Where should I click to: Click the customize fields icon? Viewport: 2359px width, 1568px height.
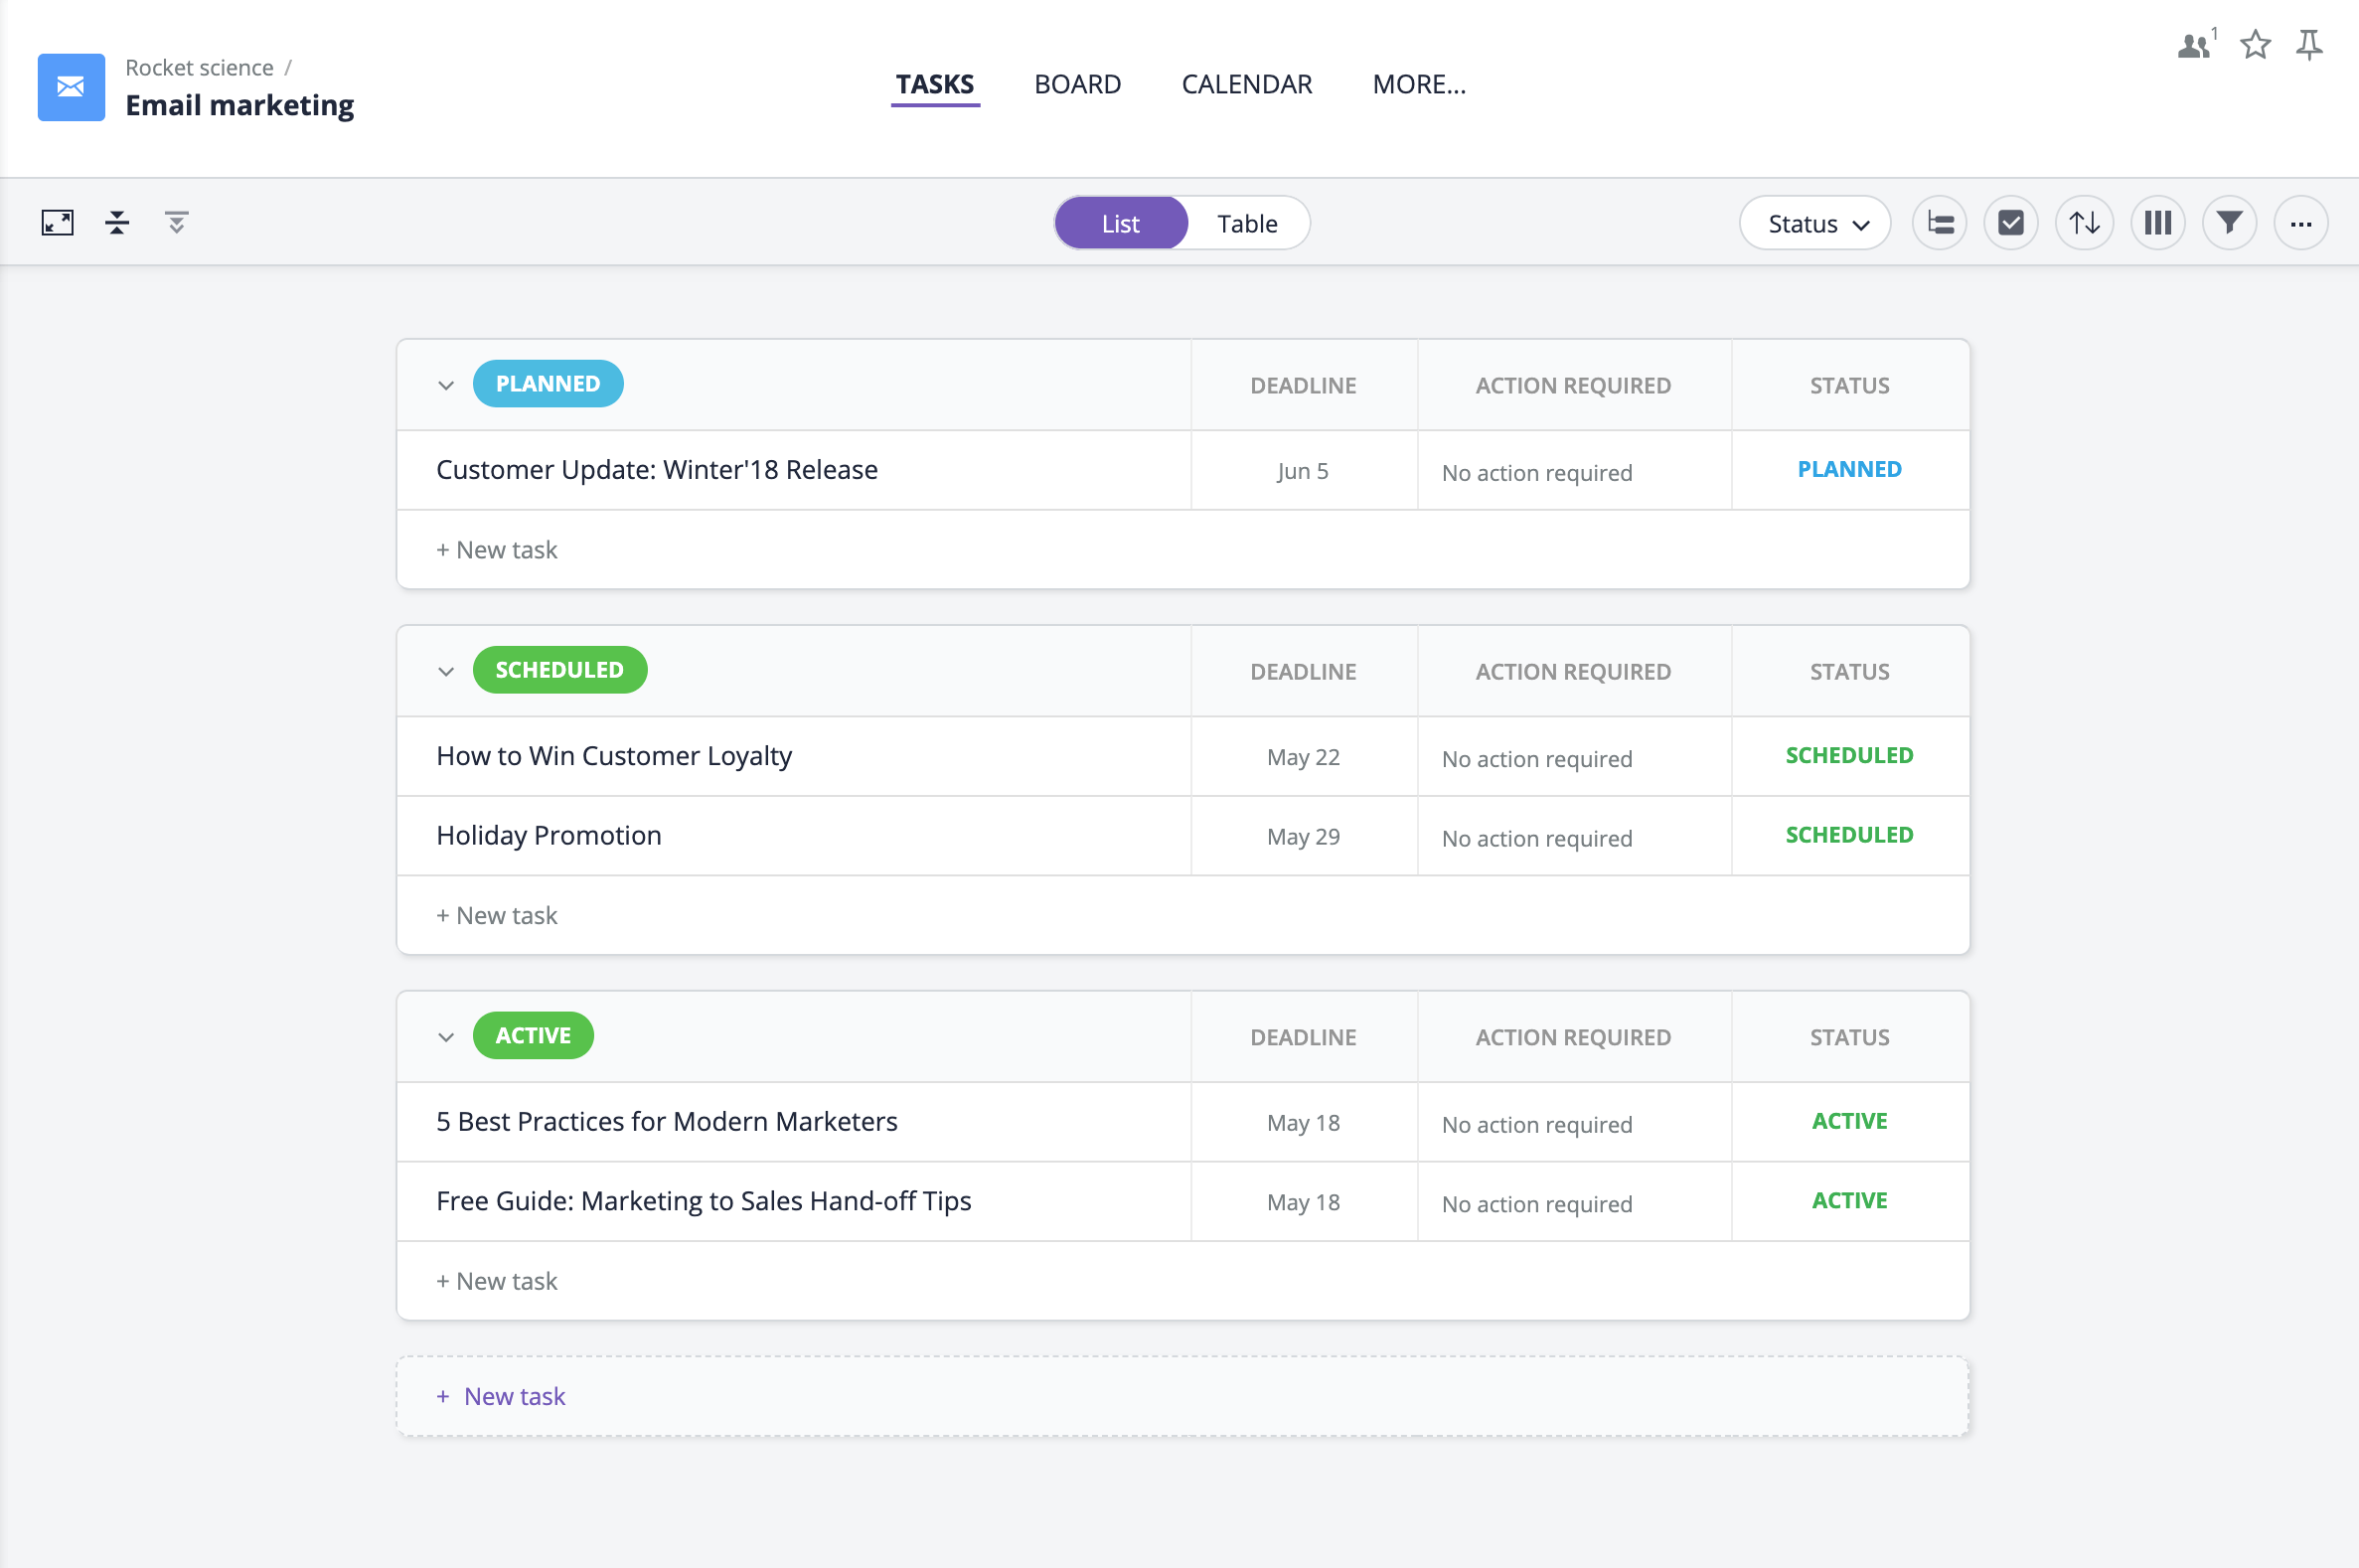[2157, 223]
